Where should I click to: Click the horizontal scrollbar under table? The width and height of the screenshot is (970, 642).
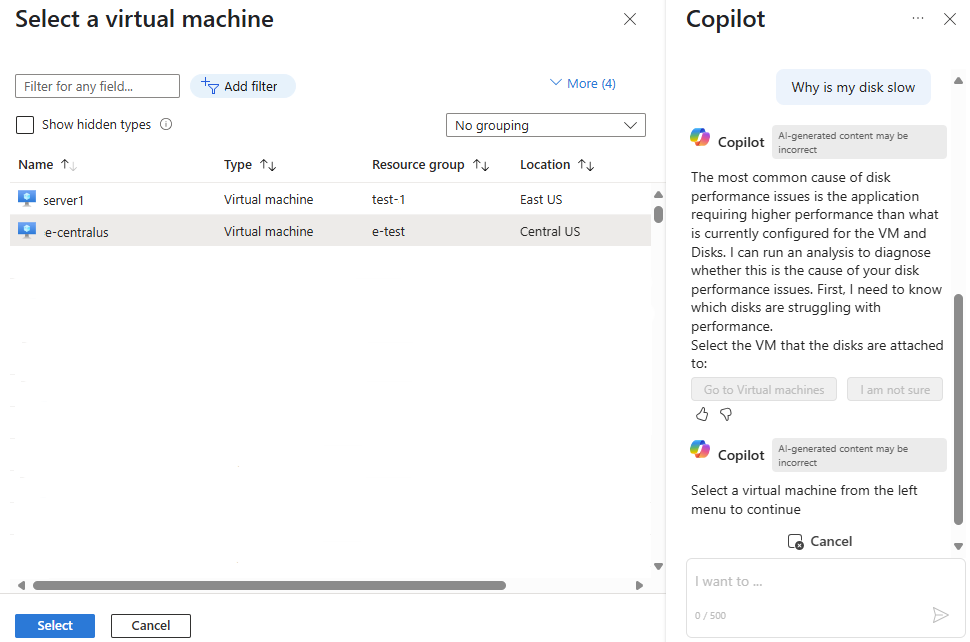point(270,585)
